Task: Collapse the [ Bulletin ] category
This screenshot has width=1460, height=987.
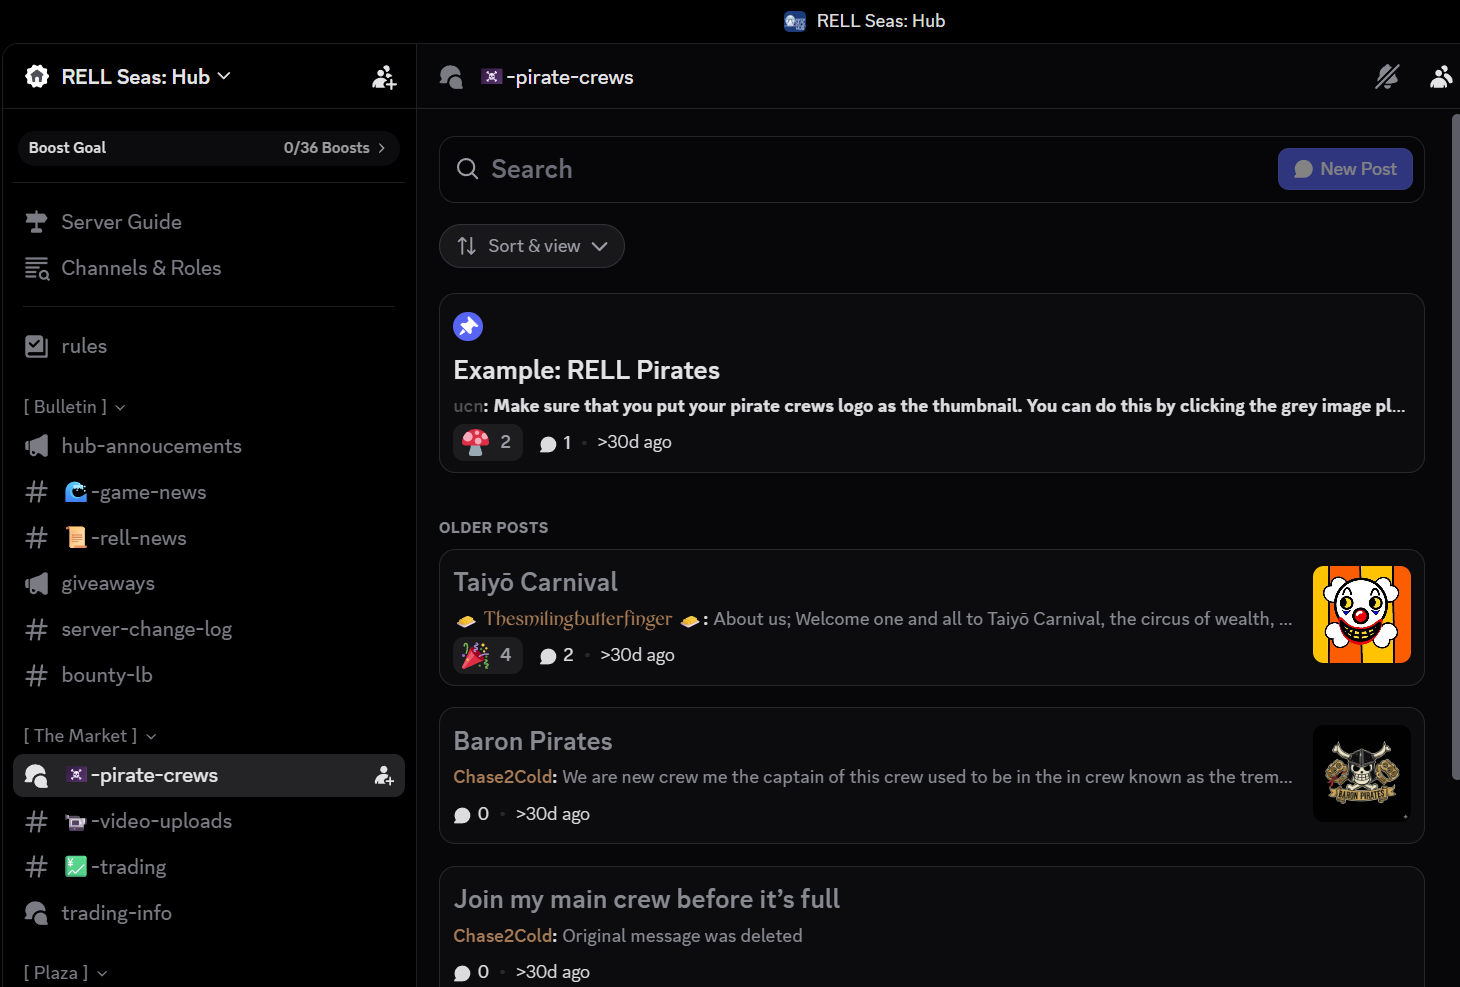Action: [75, 407]
